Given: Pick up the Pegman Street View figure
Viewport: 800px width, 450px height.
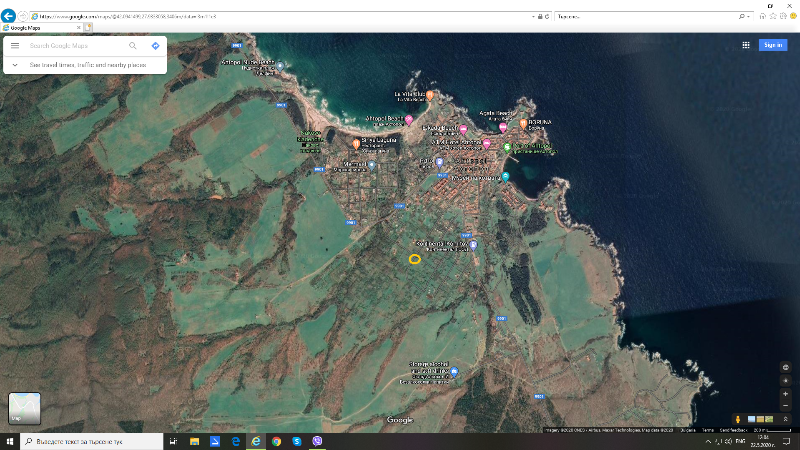Looking at the screenshot, I should (739, 418).
